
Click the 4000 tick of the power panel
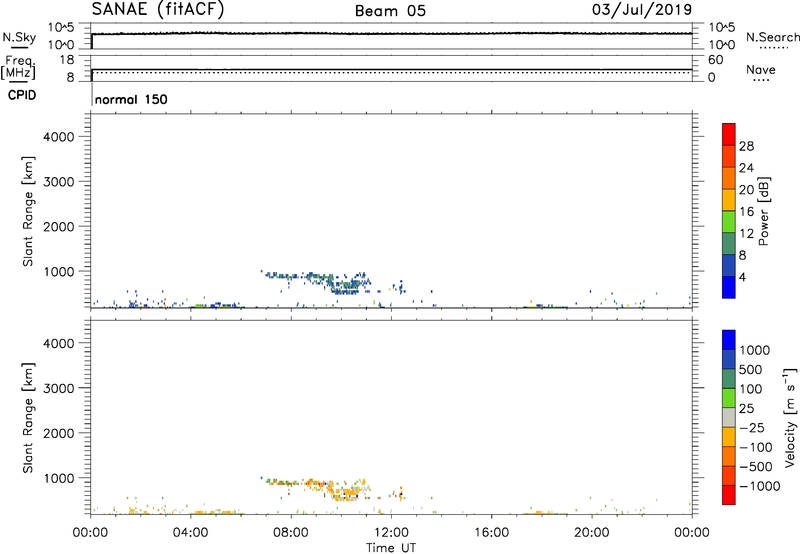[59, 137]
